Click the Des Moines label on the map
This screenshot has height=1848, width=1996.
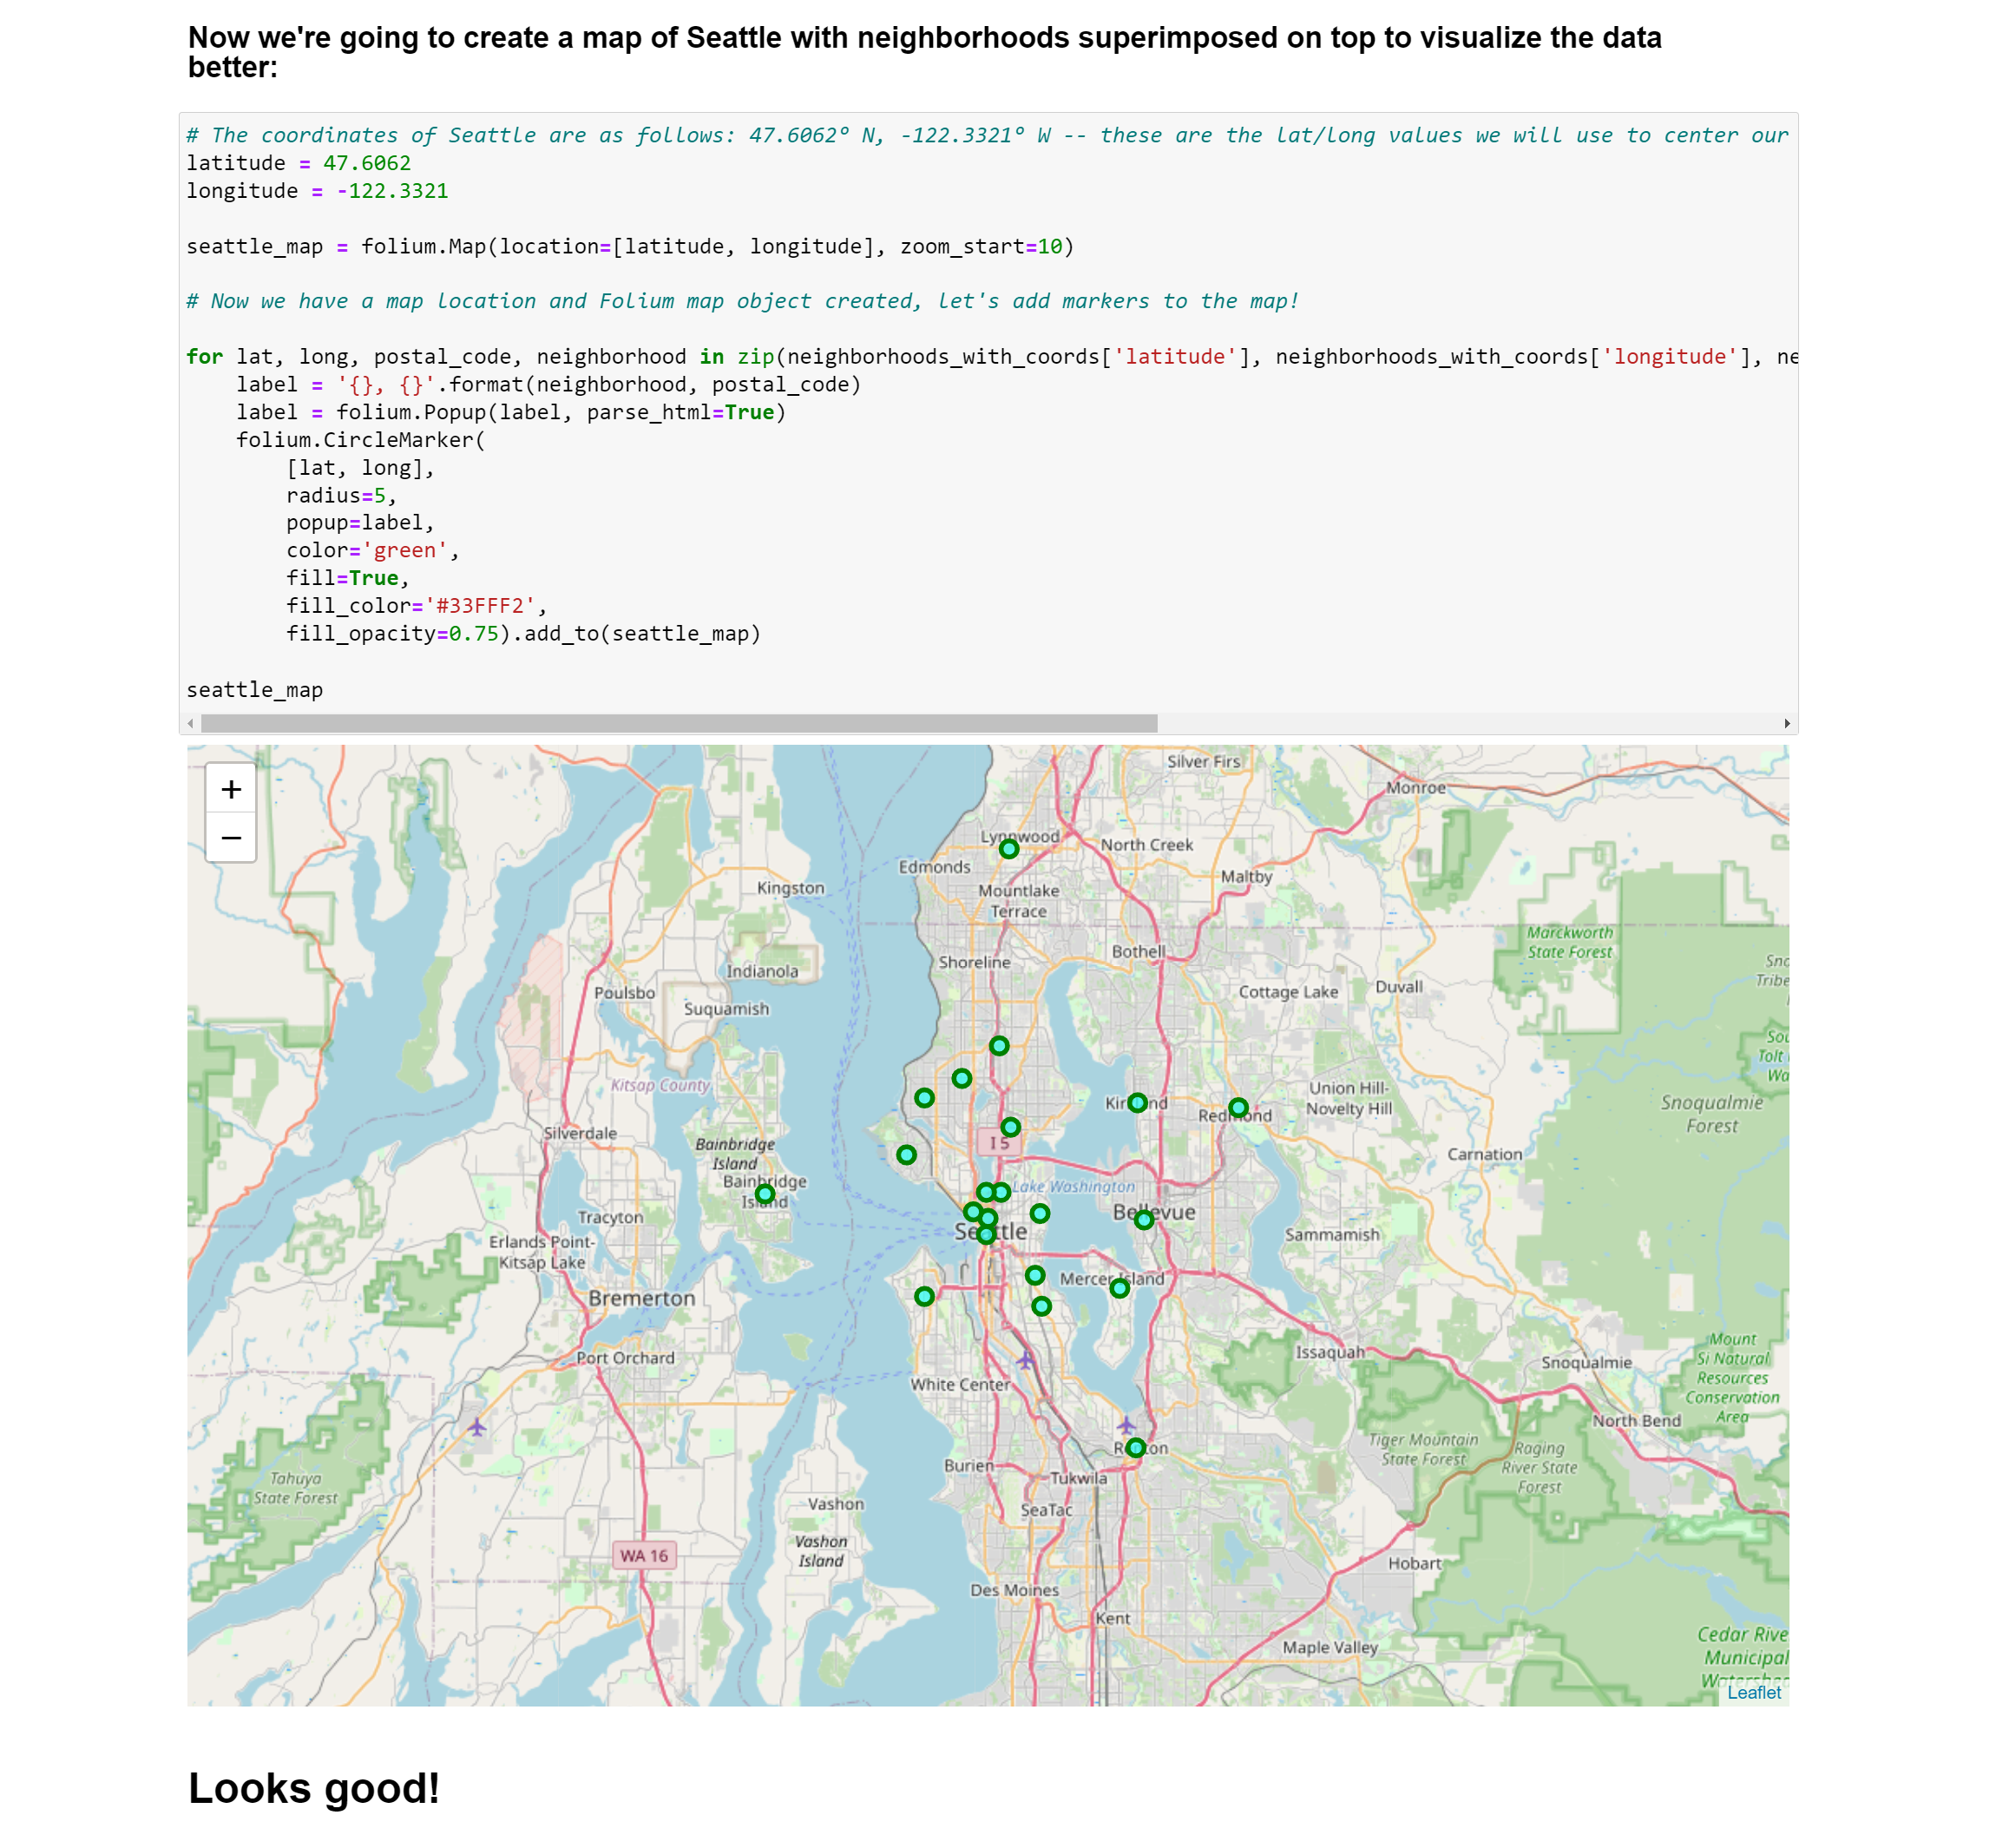[1014, 1590]
